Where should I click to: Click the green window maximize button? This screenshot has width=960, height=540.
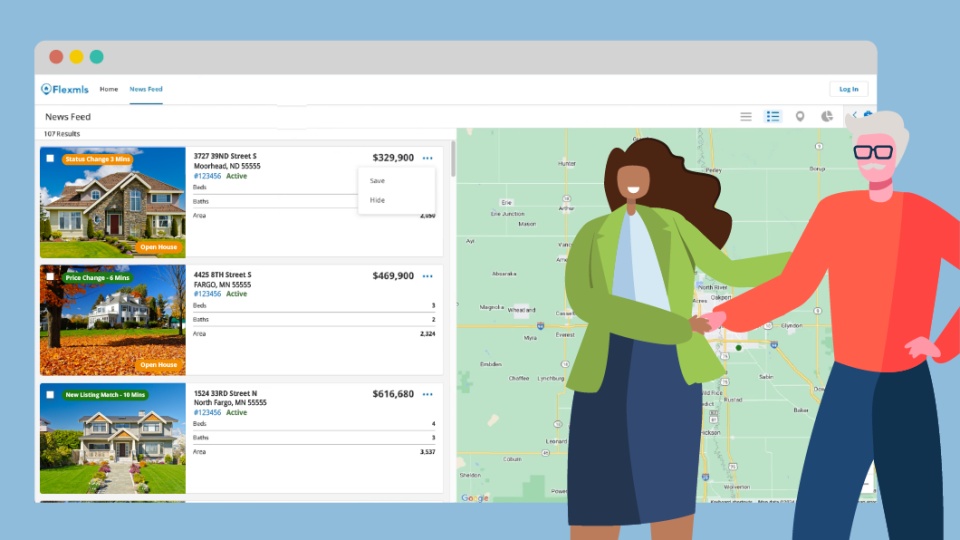(x=97, y=57)
